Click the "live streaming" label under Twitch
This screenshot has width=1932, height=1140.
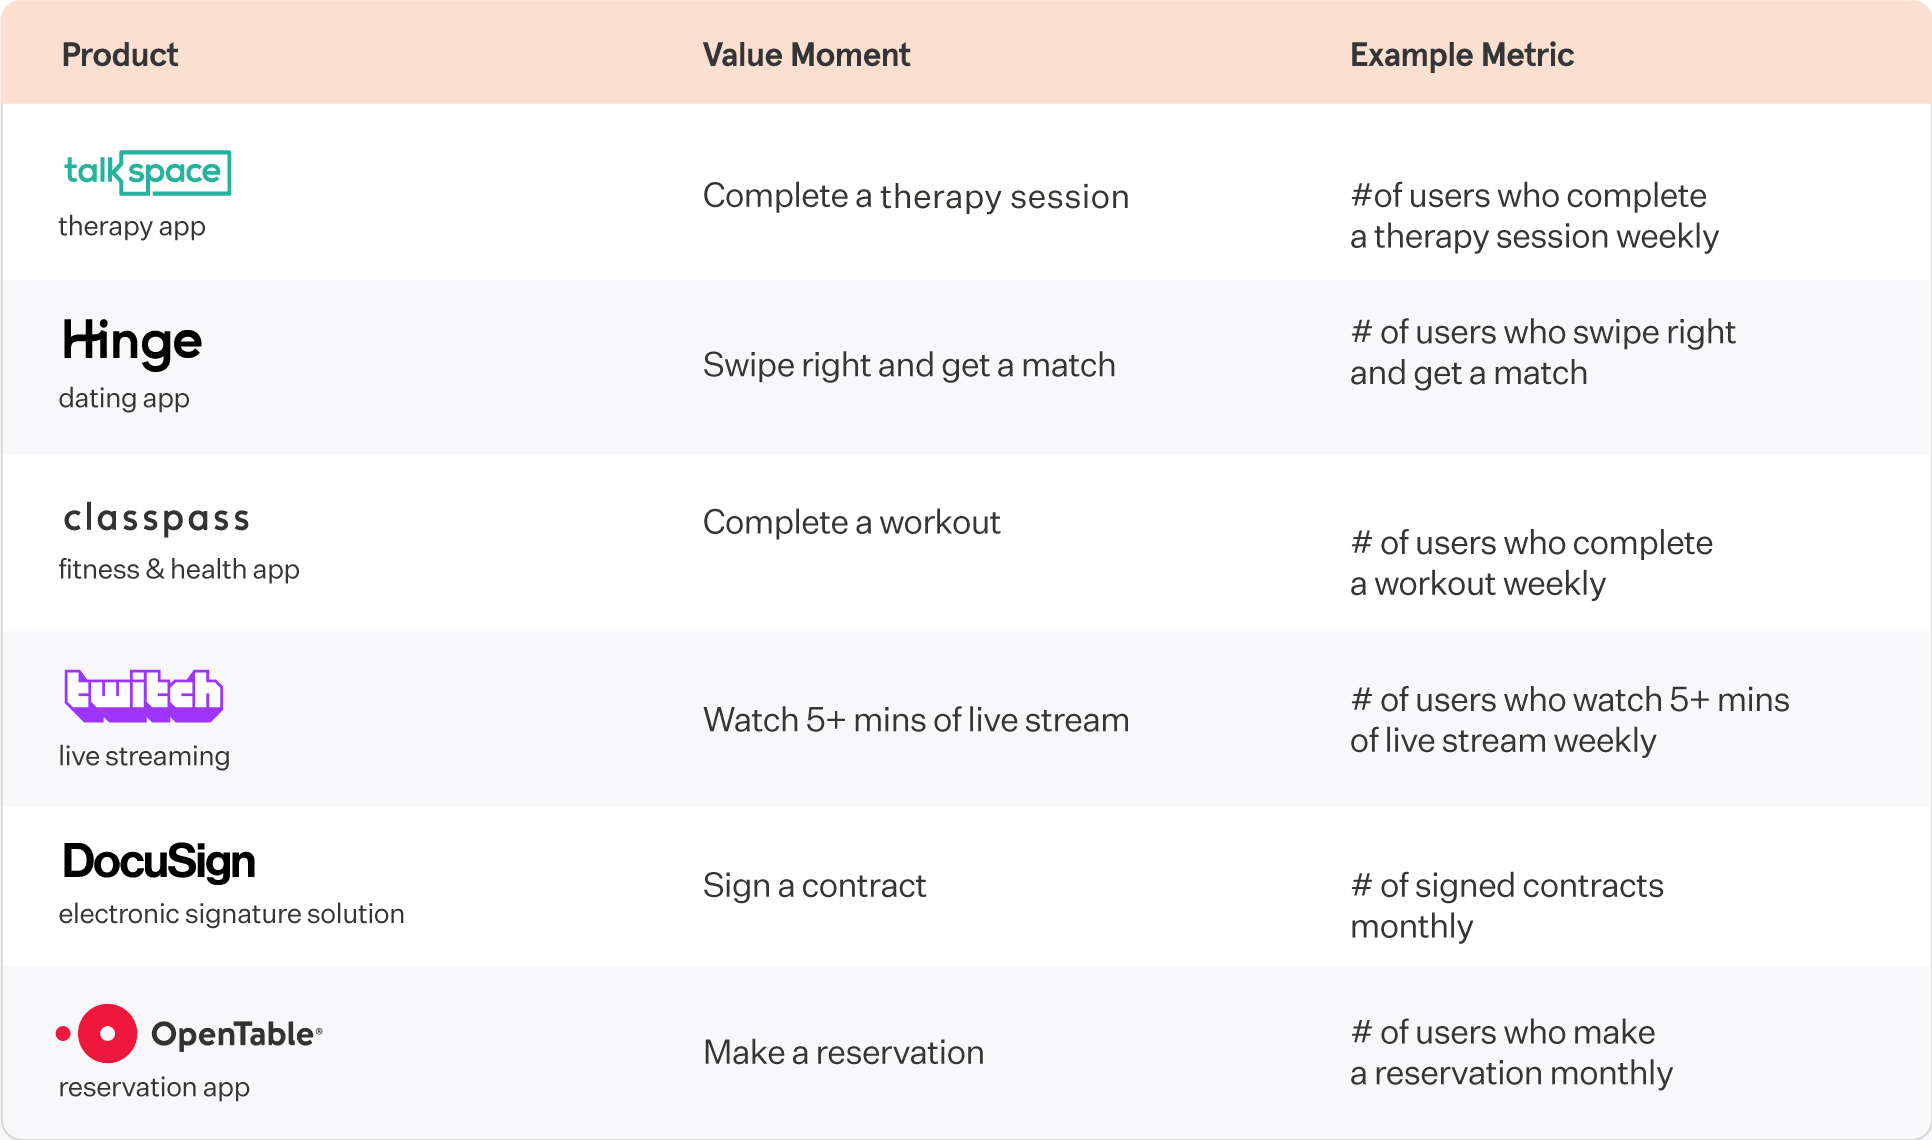coord(144,756)
